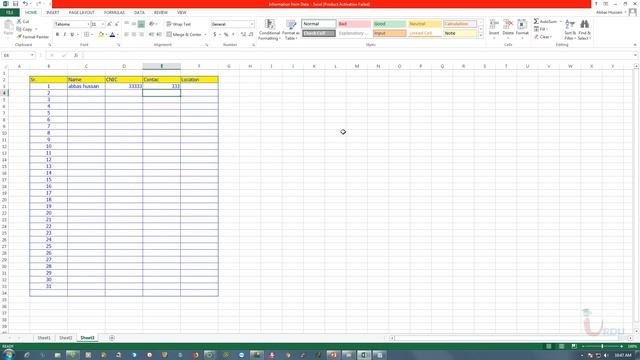Expand the cell styles gallery More arrow
640x360 pixels.
coord(480,36)
